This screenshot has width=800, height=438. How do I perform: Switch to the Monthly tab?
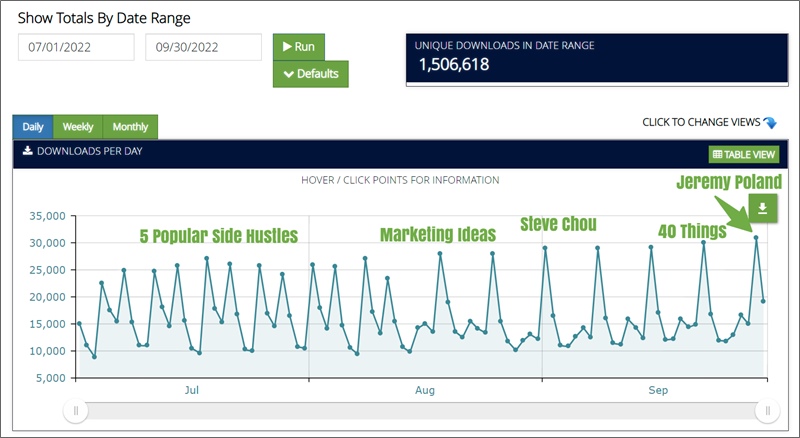pos(130,127)
